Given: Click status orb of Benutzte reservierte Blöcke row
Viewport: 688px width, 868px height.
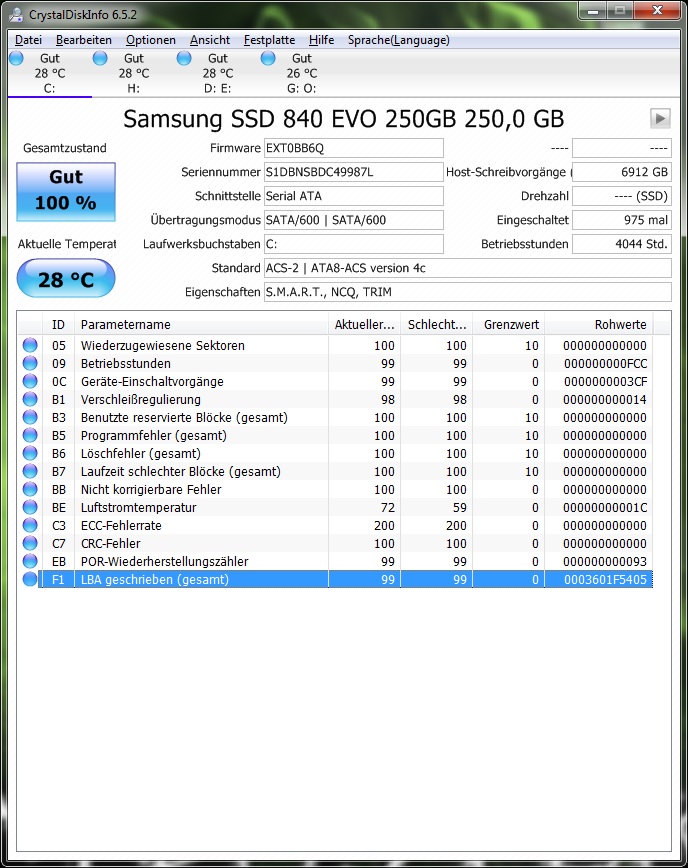Looking at the screenshot, I should tap(30, 417).
